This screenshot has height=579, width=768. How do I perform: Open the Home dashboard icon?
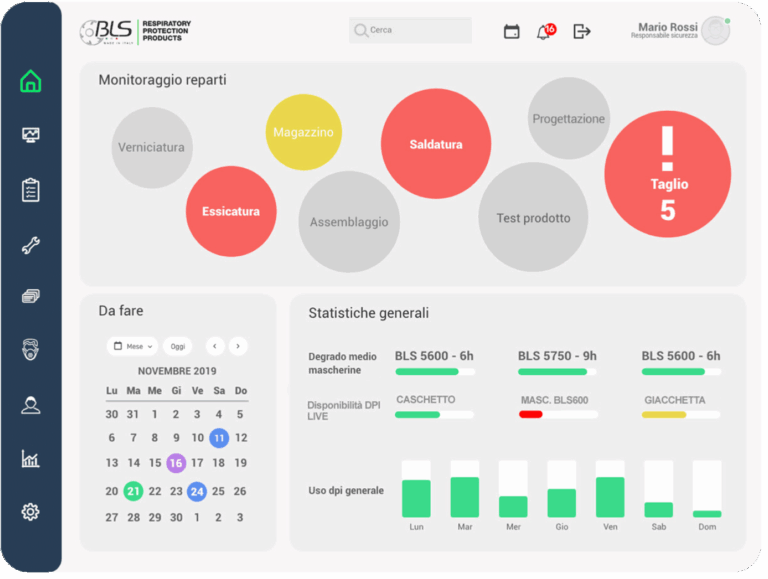[x=31, y=81]
